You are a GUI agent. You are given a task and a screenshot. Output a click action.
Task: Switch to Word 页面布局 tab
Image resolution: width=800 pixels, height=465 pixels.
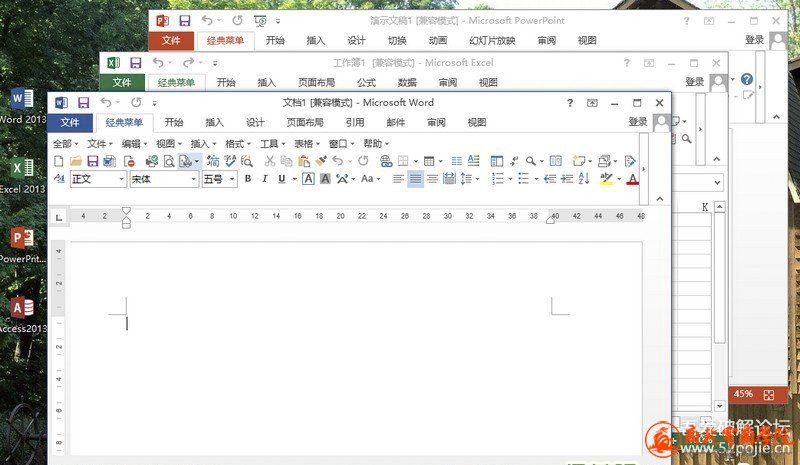(305, 123)
